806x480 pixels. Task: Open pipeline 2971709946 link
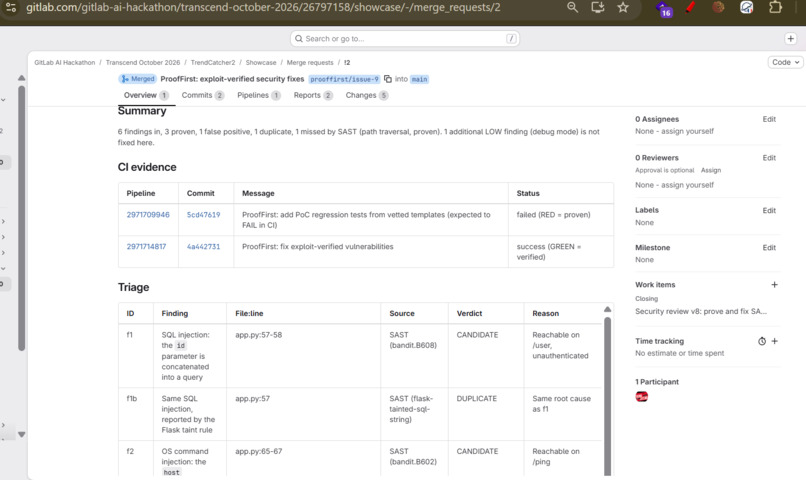[x=148, y=215]
